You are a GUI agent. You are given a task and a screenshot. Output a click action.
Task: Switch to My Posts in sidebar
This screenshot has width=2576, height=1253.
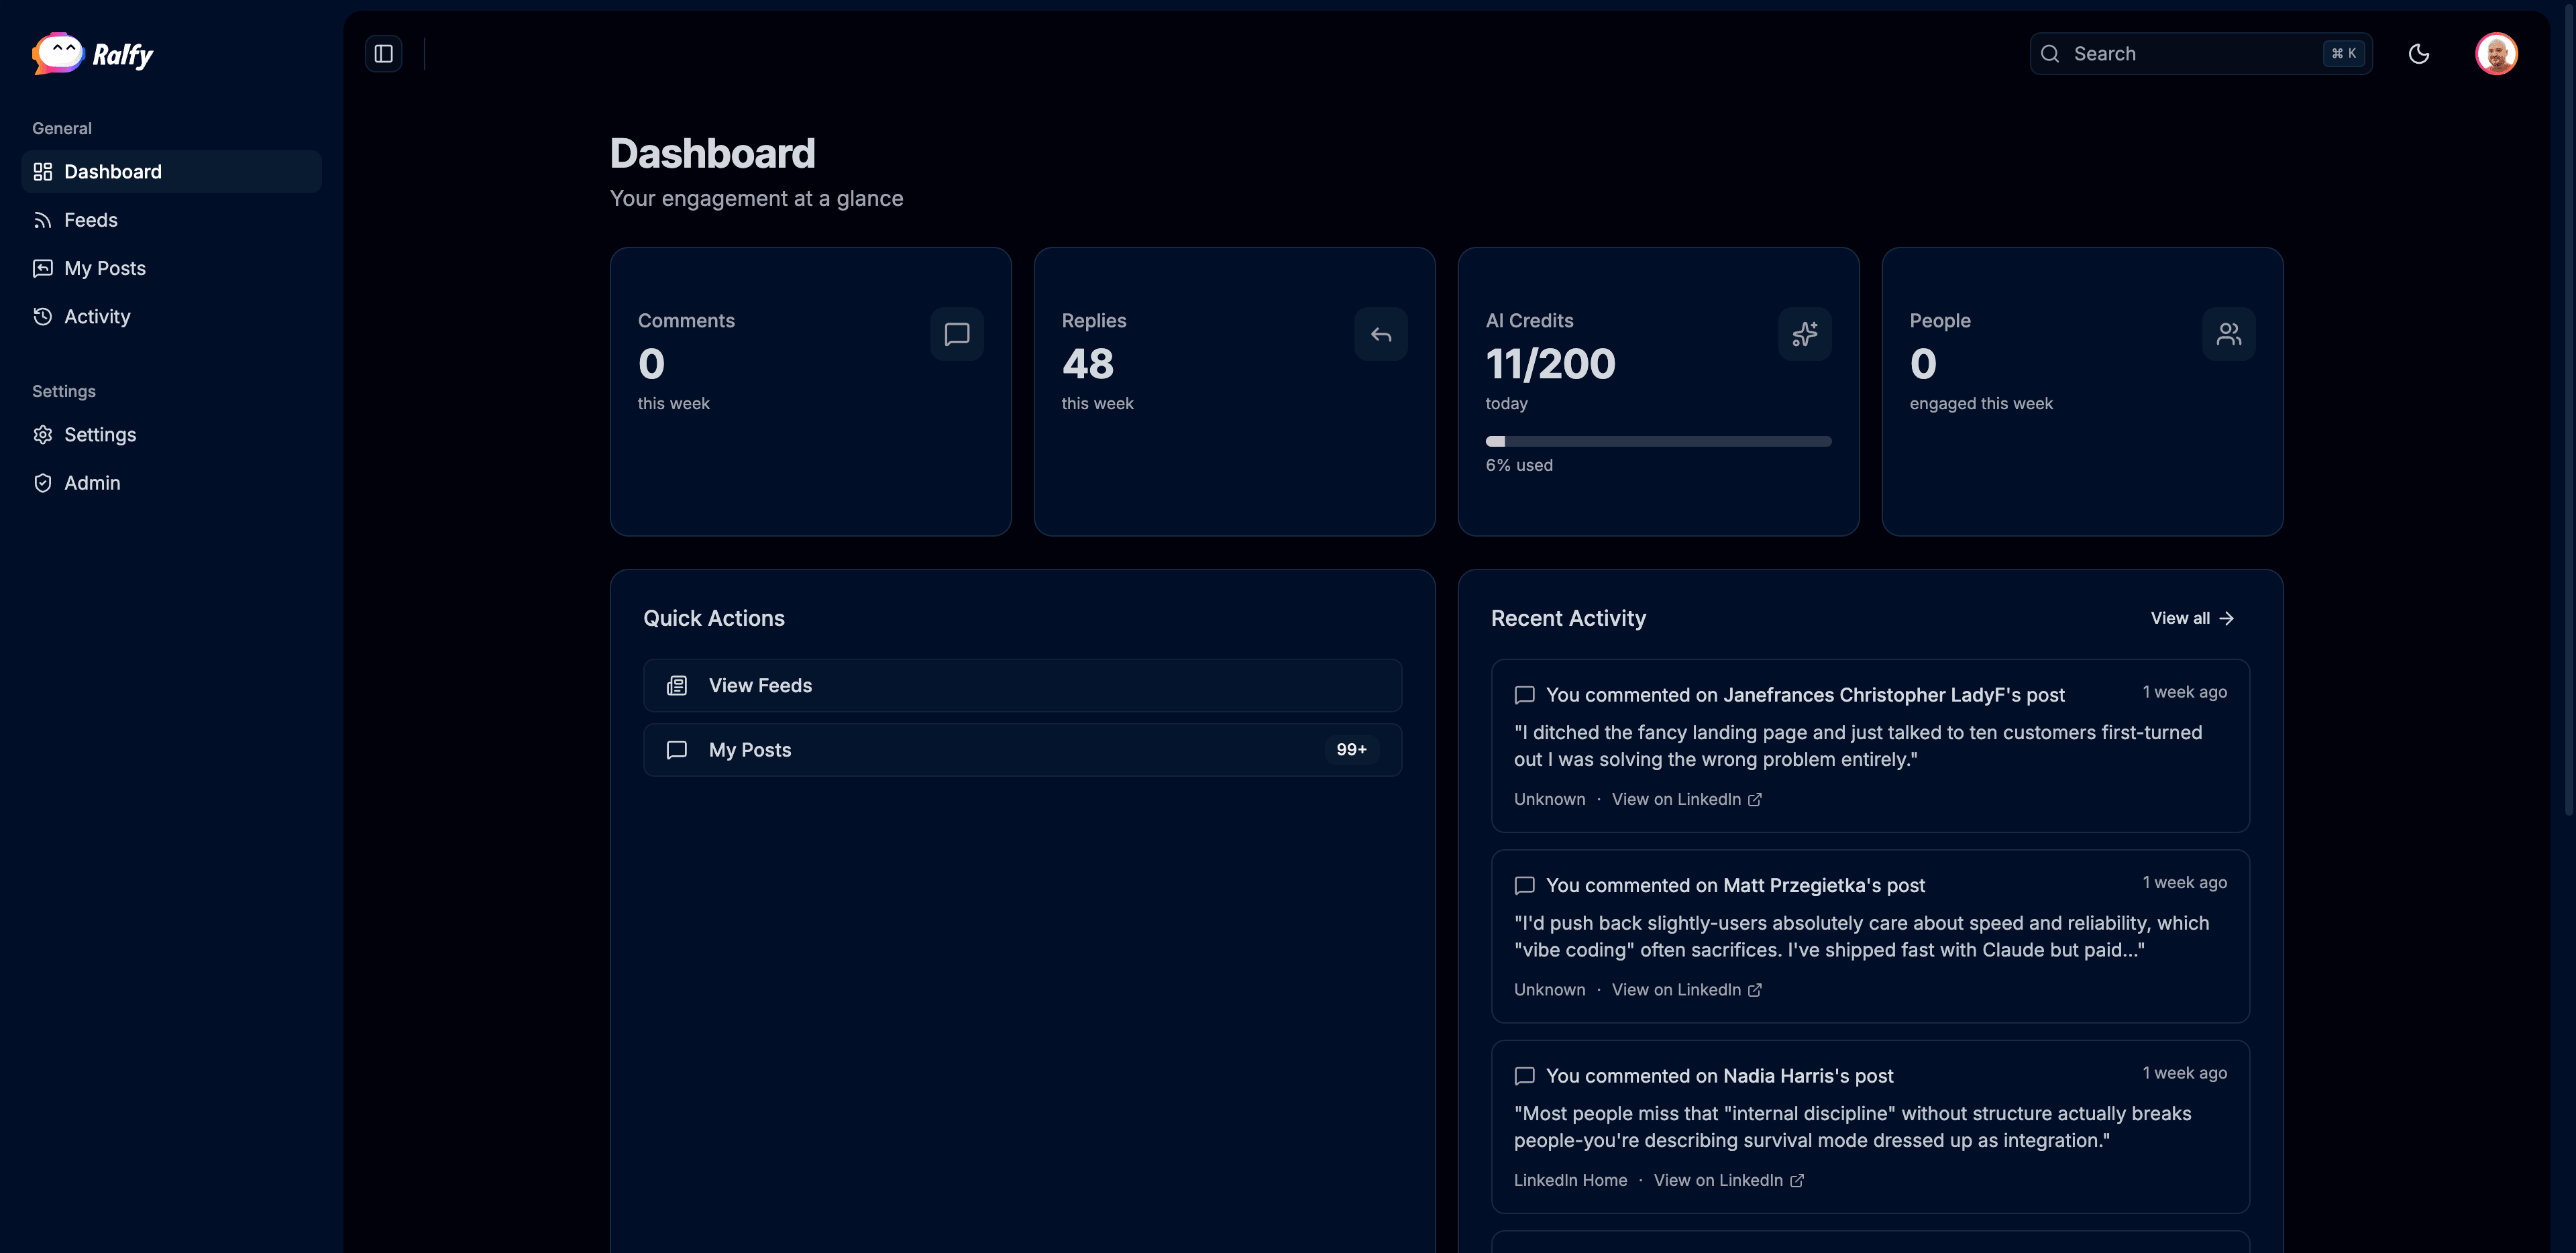click(x=103, y=268)
